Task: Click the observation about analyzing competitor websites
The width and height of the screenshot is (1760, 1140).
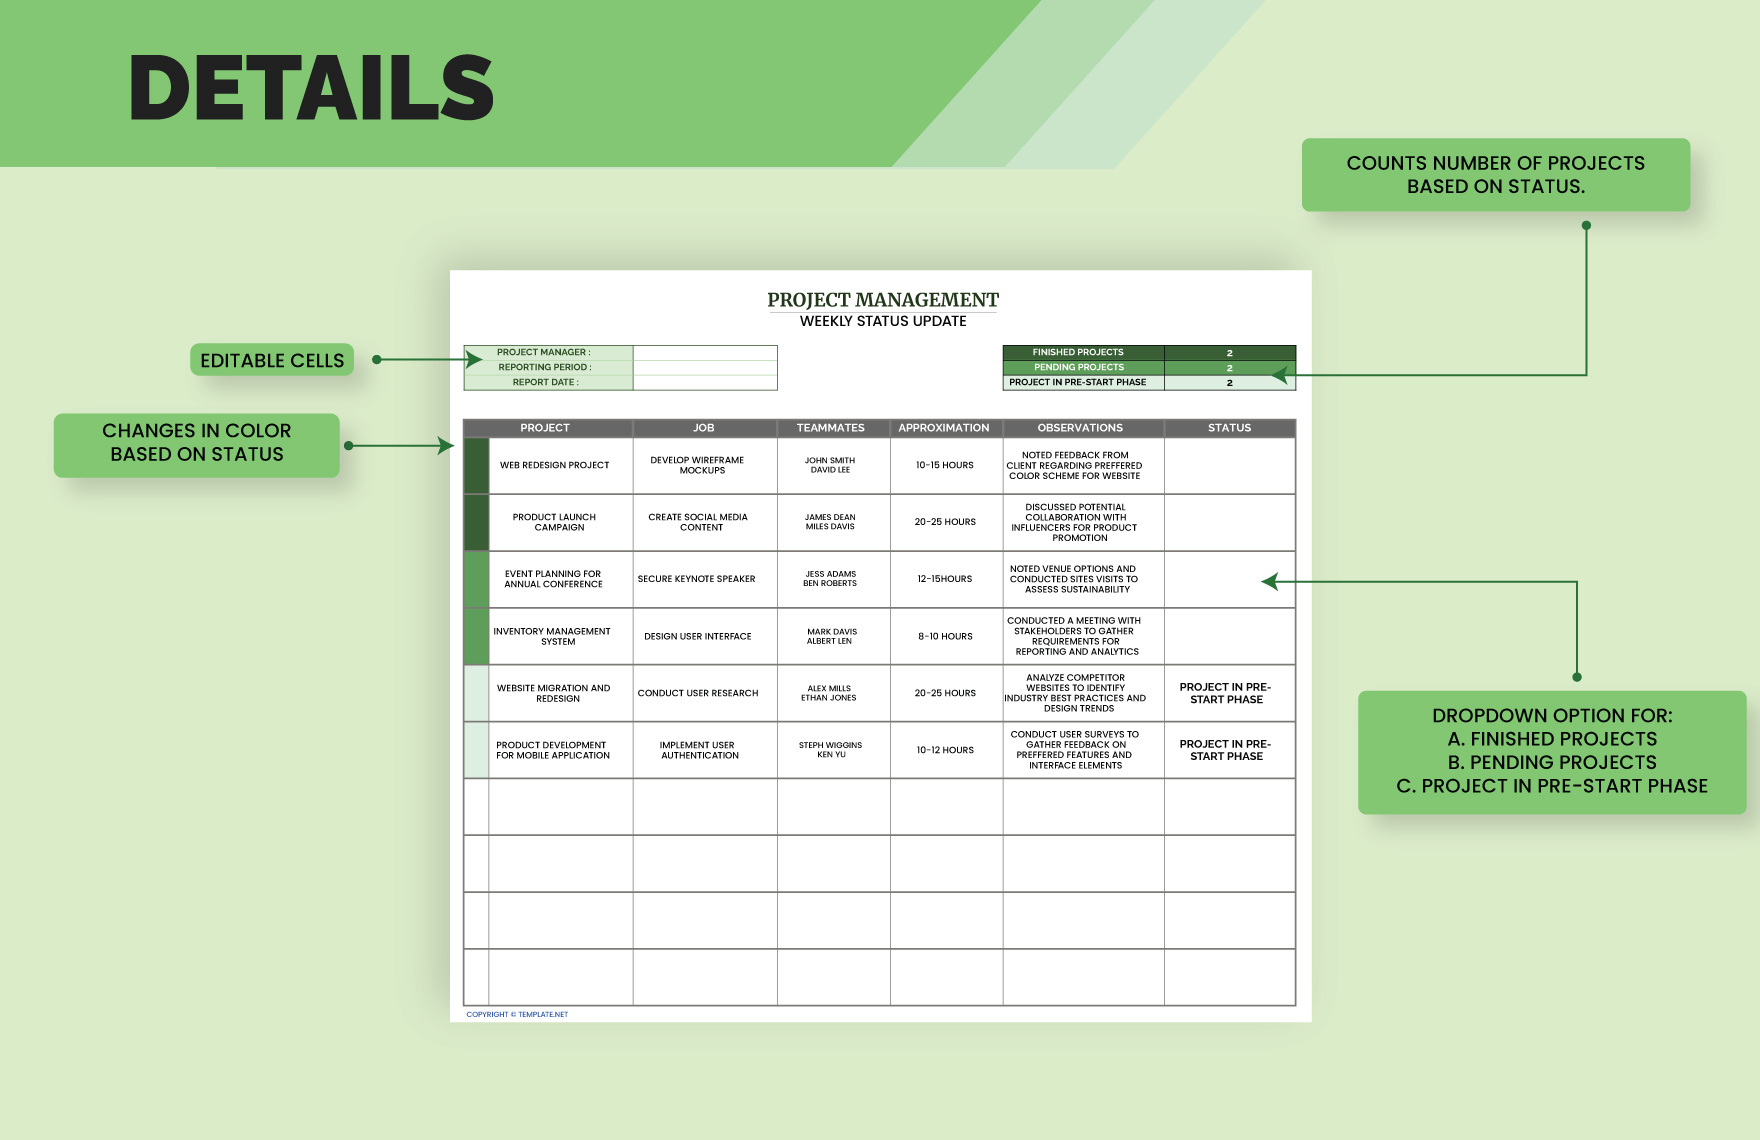Action: [x=1084, y=694]
